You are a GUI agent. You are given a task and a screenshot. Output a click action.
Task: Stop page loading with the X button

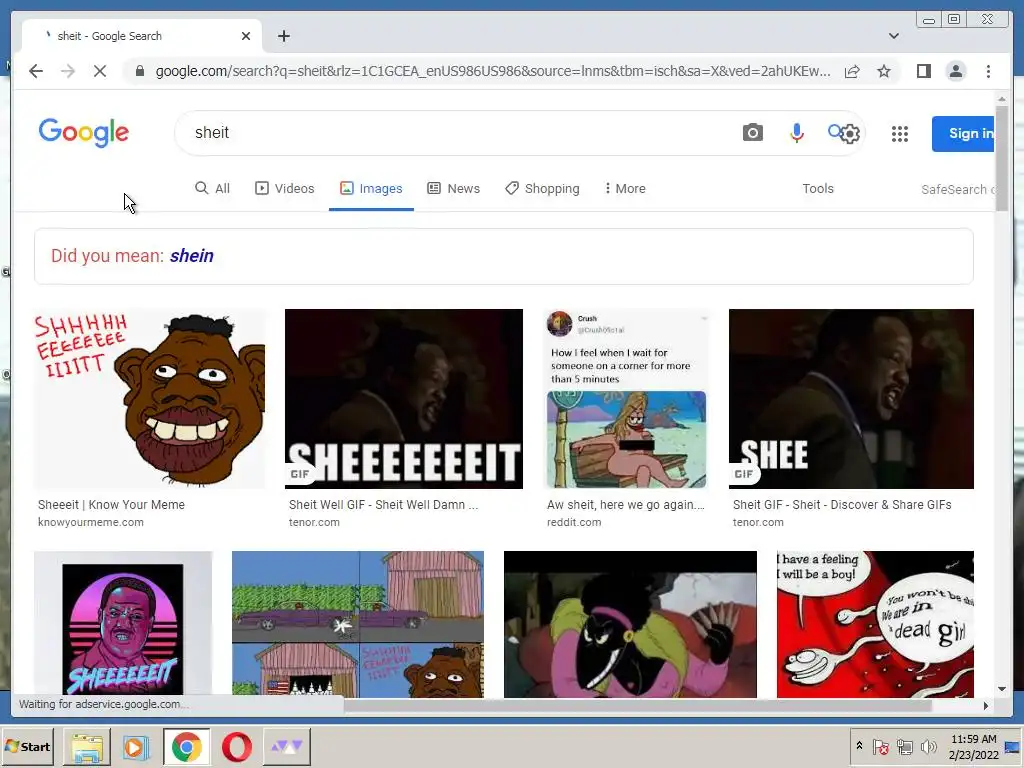tap(100, 71)
